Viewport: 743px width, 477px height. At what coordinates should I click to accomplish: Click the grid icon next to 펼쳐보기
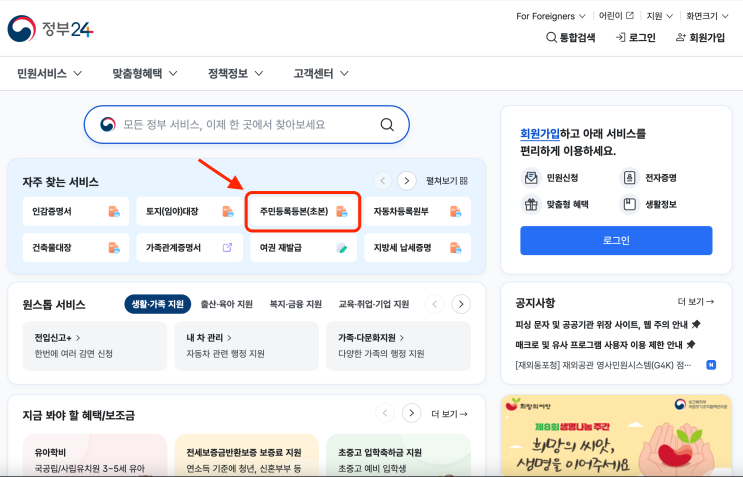click(464, 180)
